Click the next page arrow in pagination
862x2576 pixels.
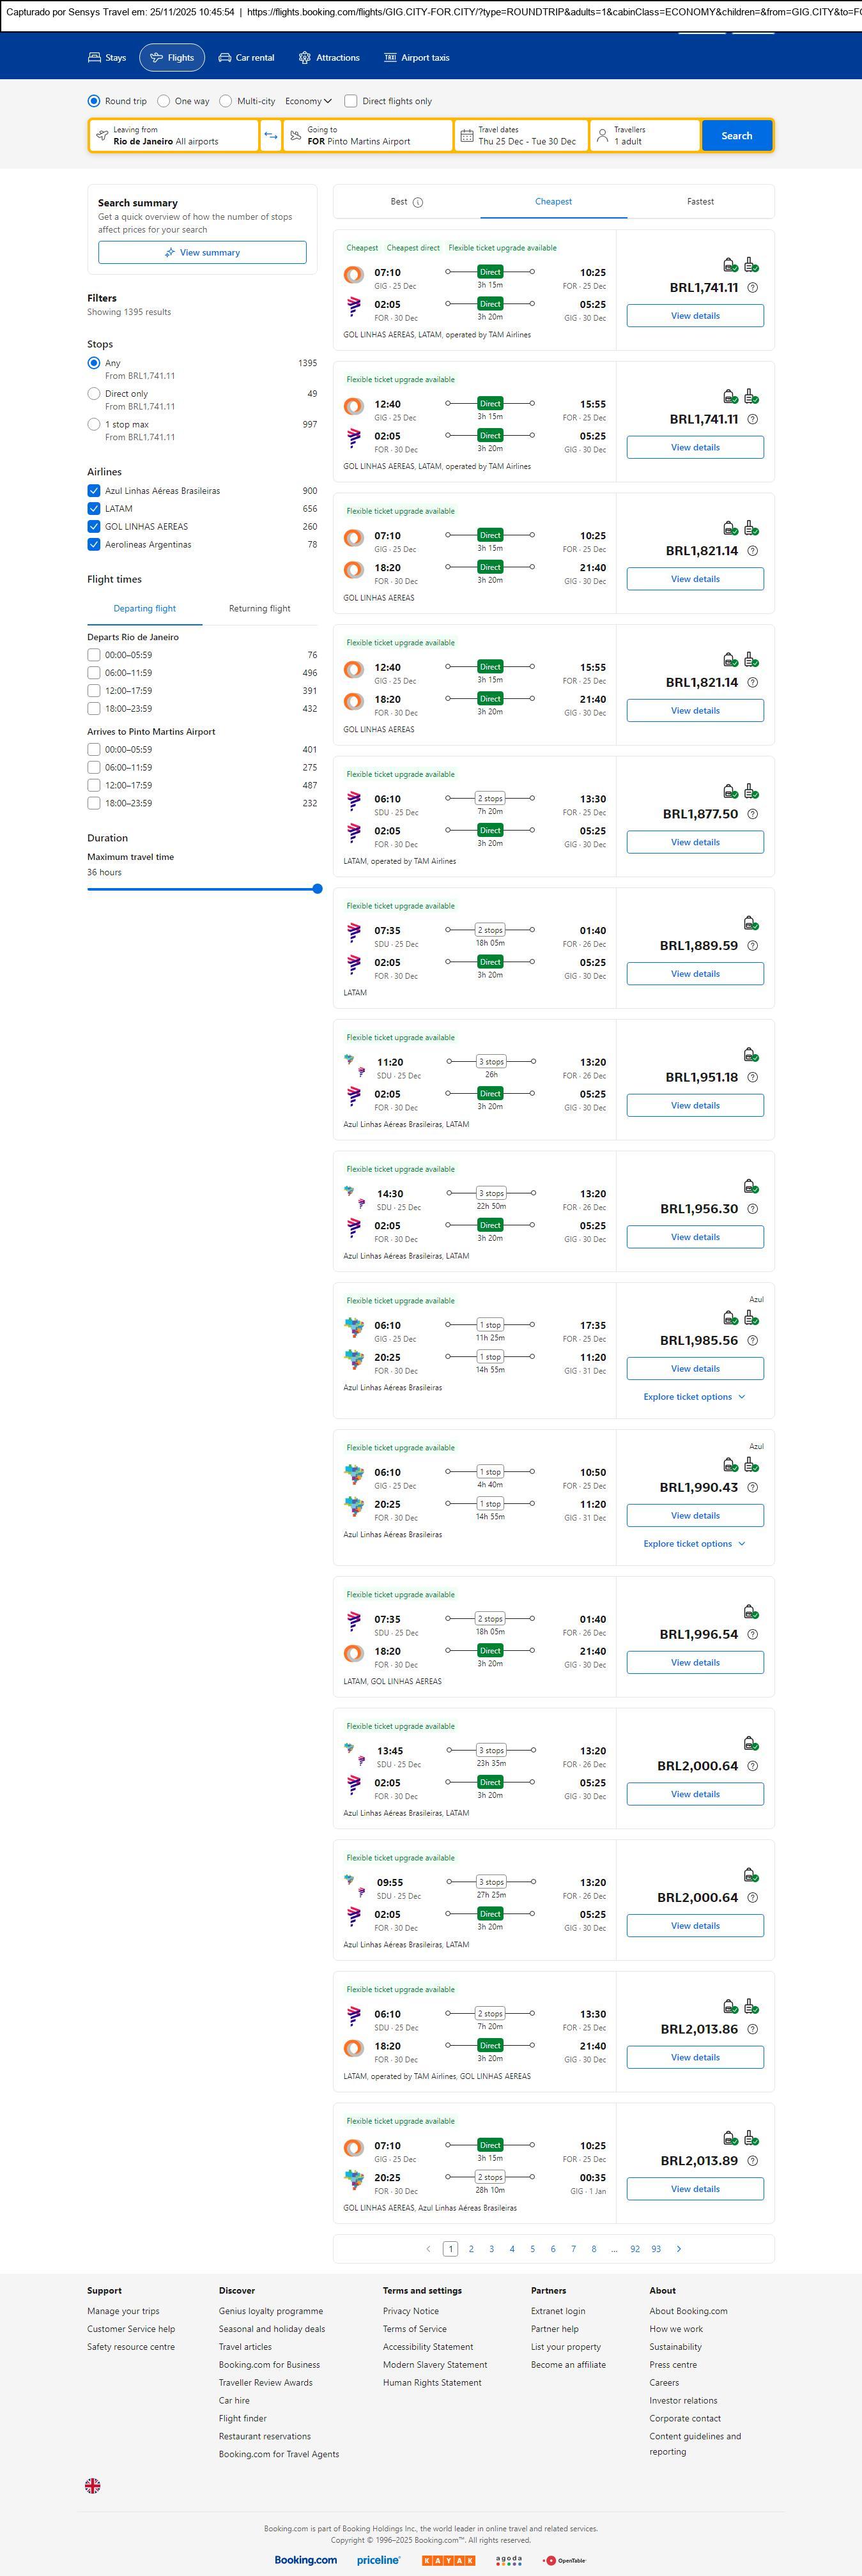(x=679, y=2248)
